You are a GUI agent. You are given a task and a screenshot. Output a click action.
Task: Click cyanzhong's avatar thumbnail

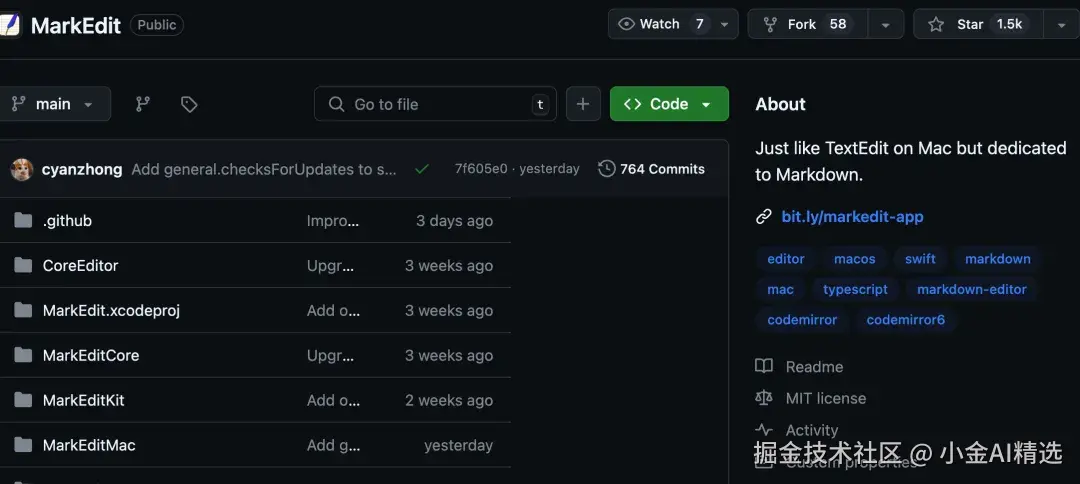[22, 169]
